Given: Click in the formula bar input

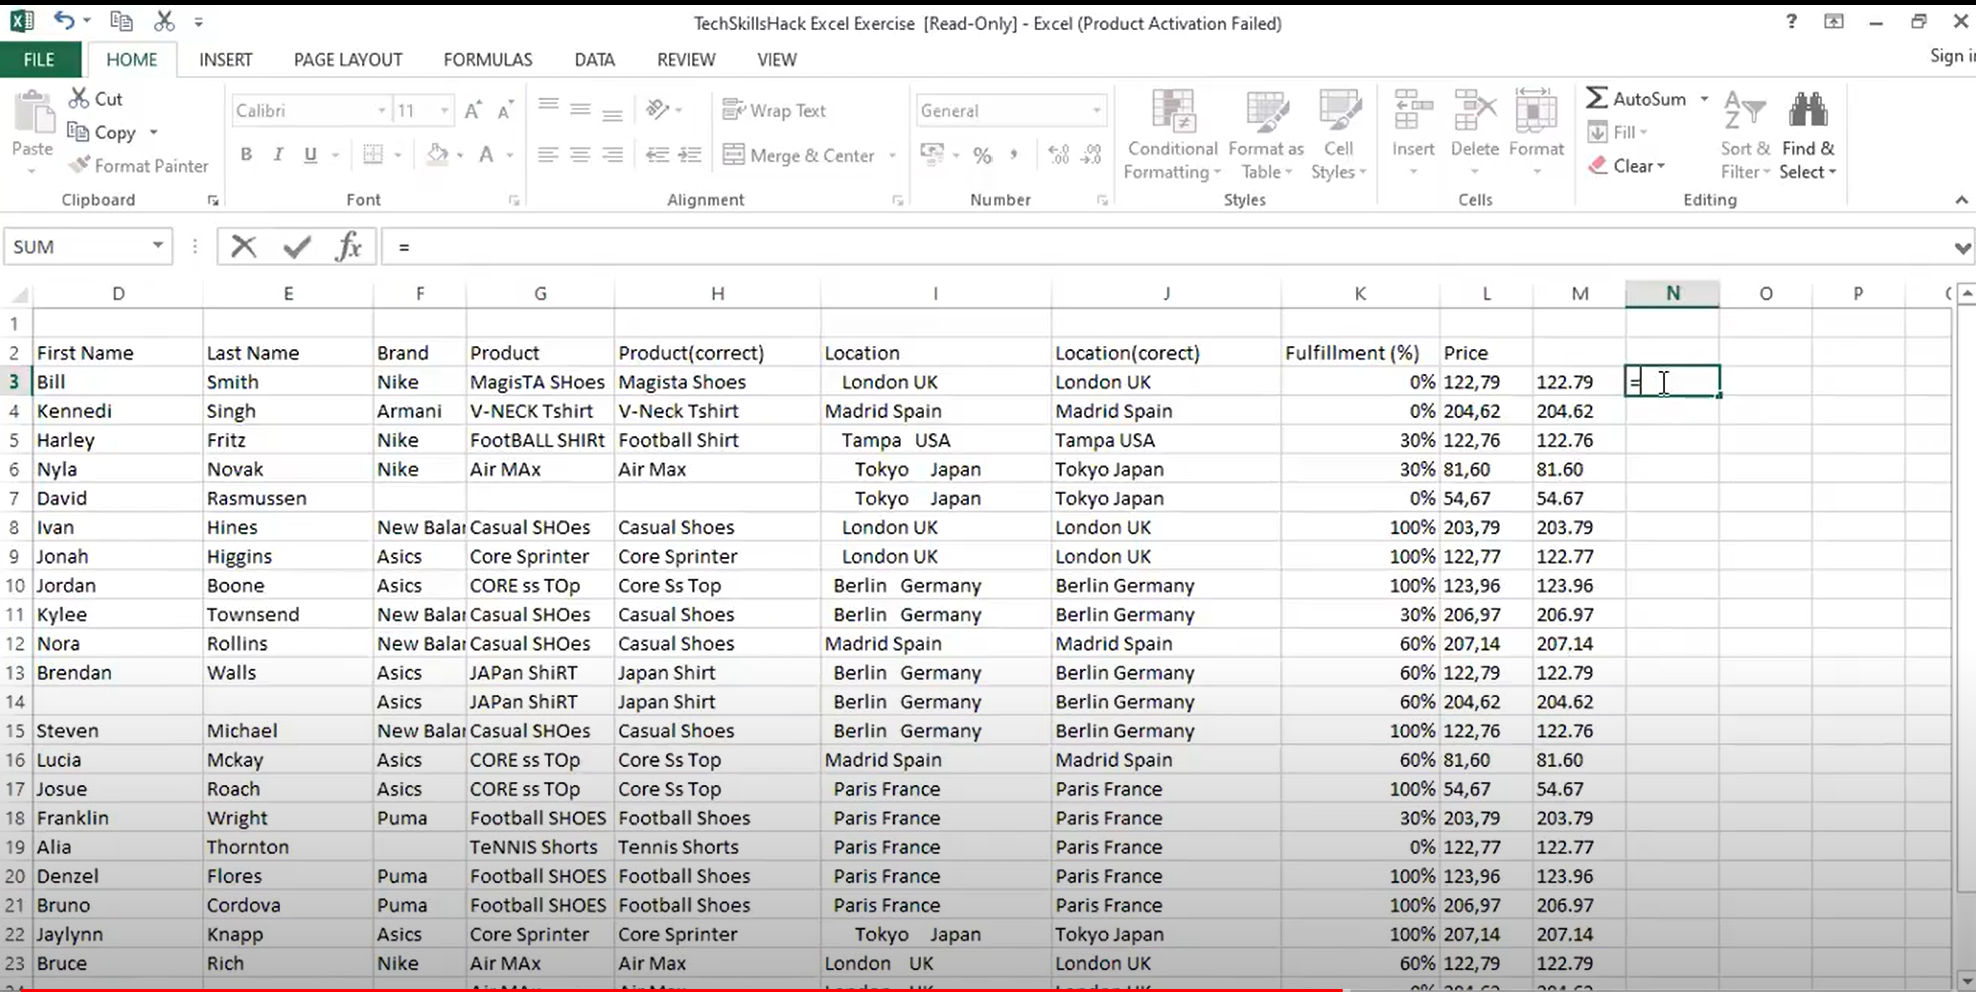Looking at the screenshot, I should click(1165, 247).
